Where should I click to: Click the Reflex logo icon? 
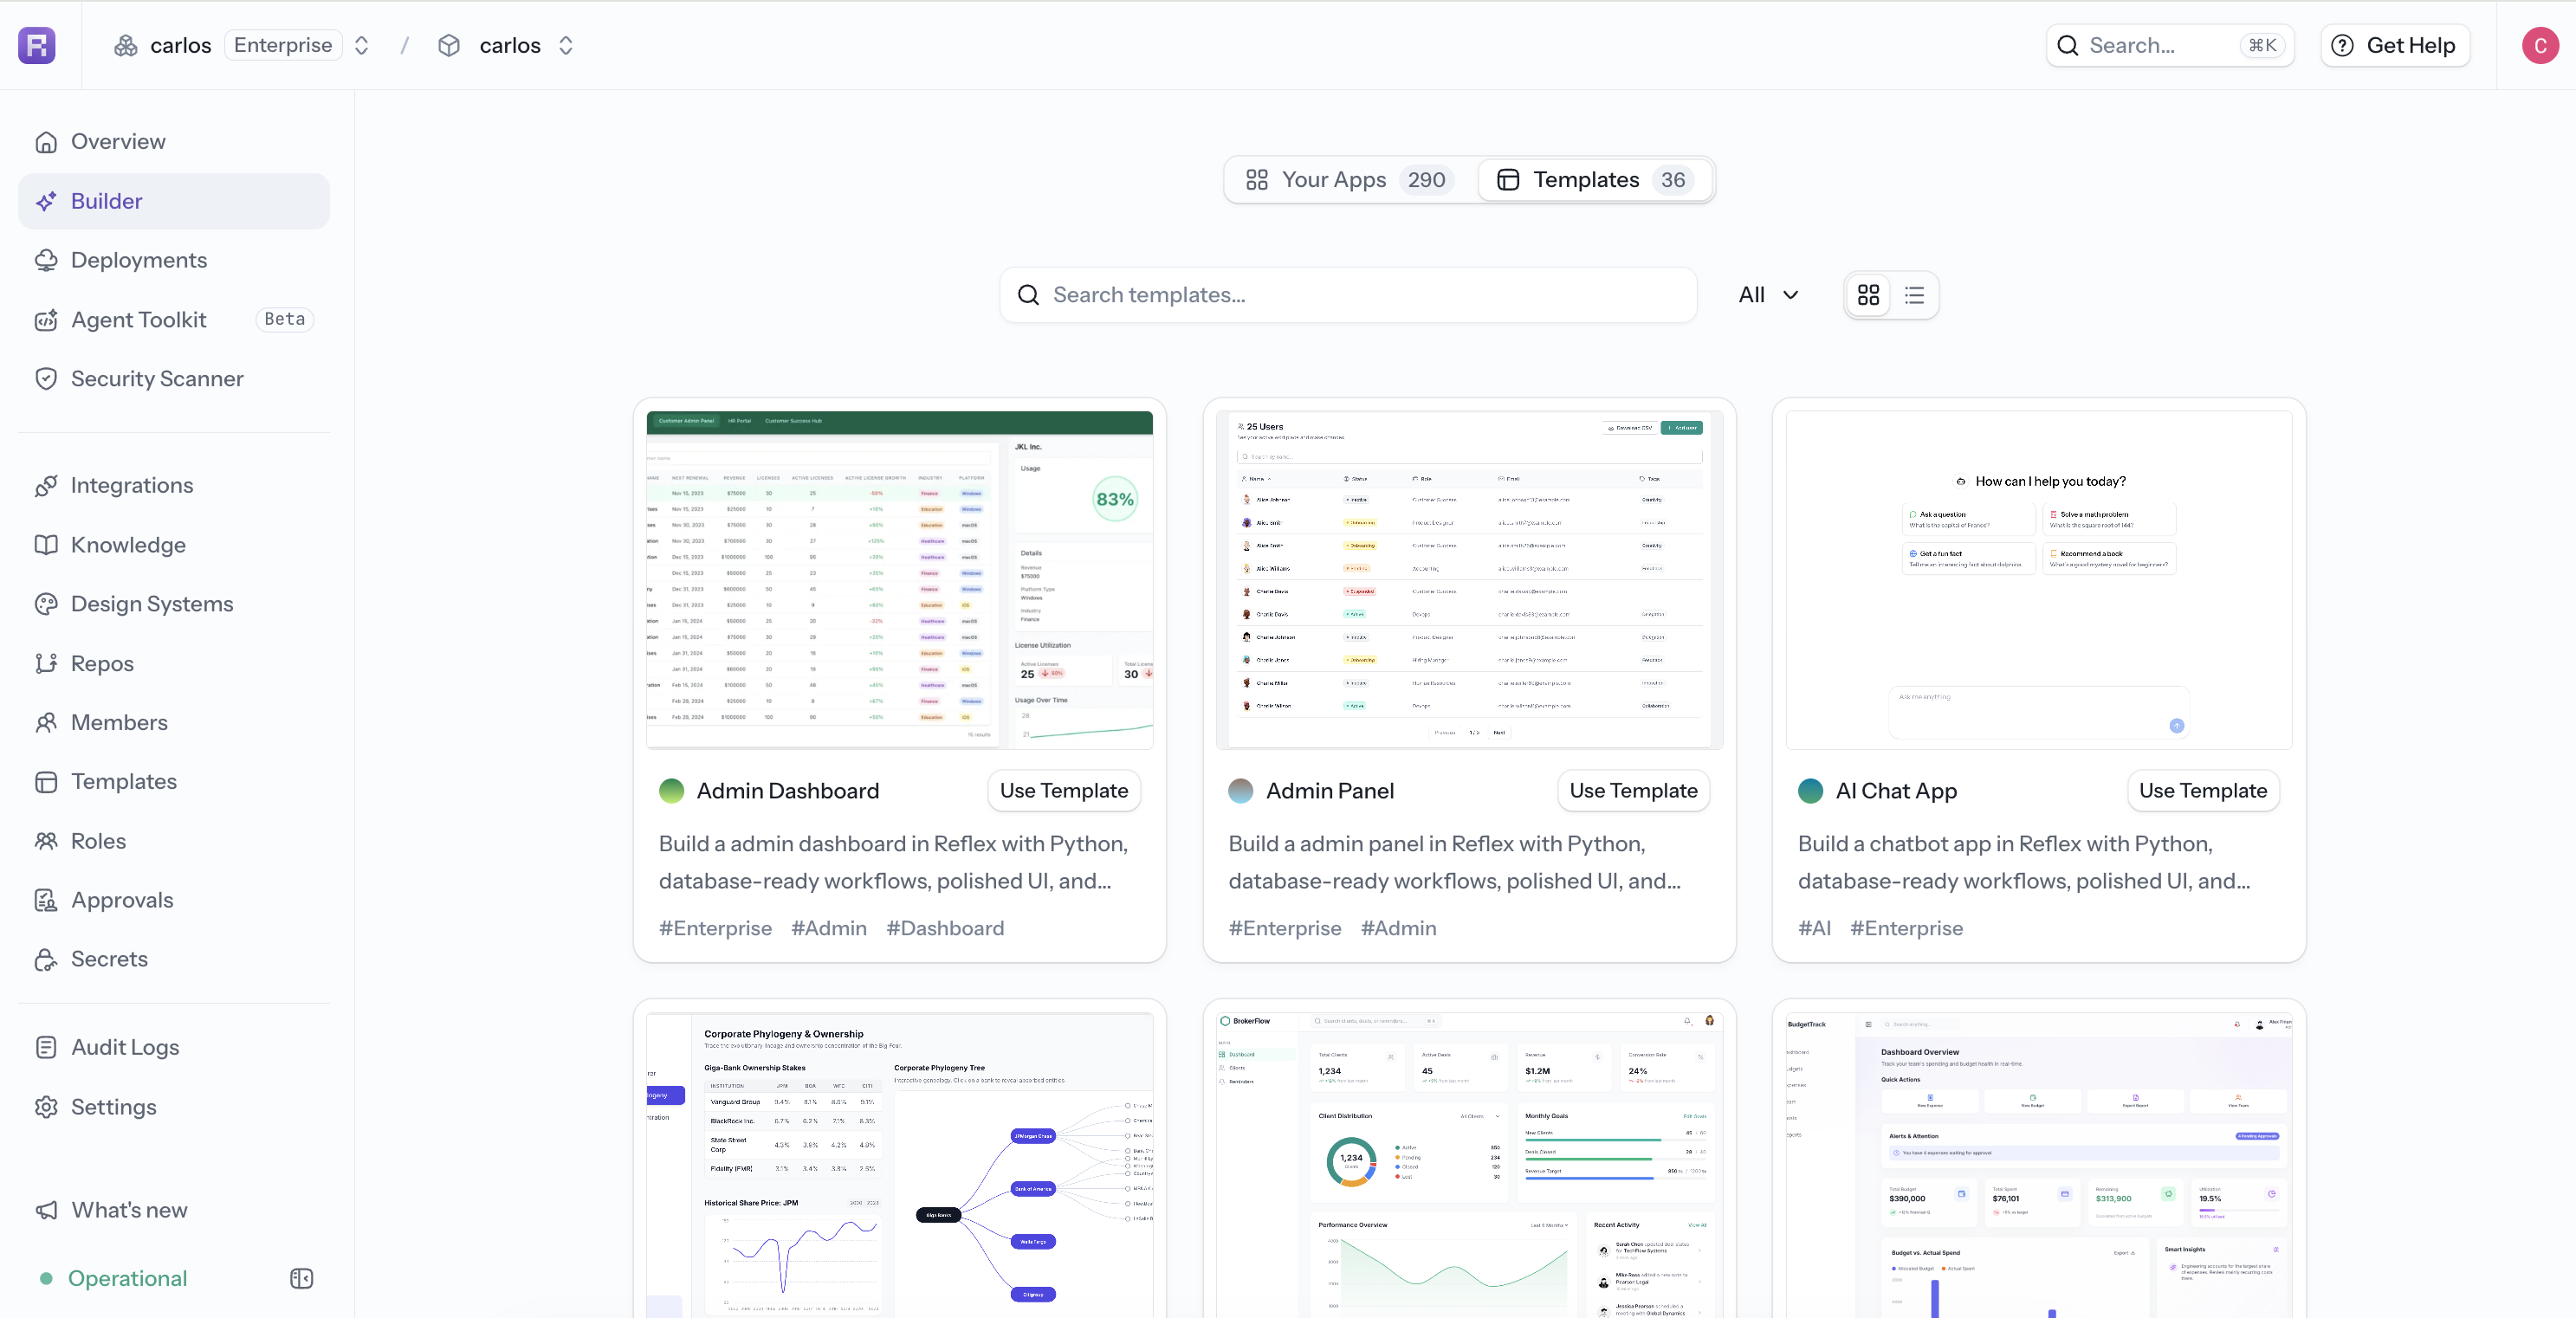click(x=37, y=45)
